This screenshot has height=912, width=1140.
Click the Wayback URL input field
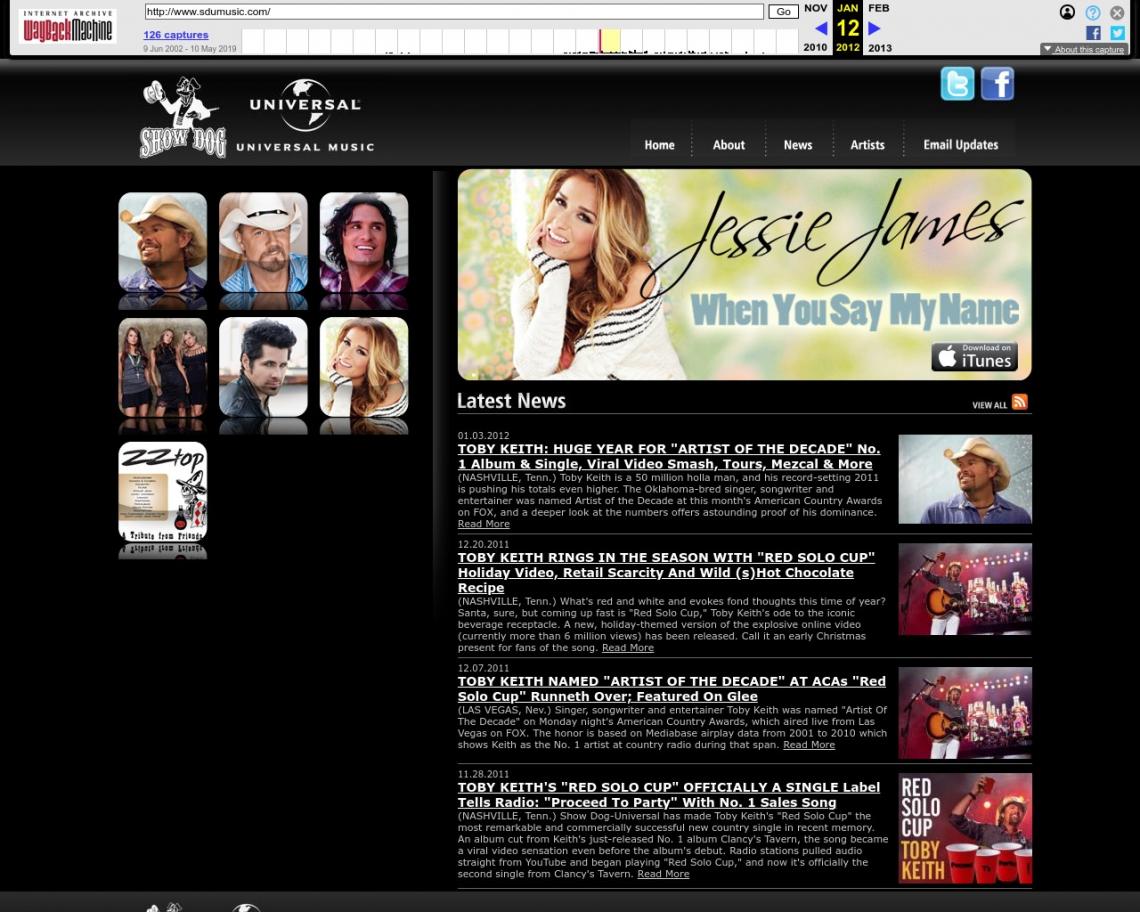(x=454, y=12)
